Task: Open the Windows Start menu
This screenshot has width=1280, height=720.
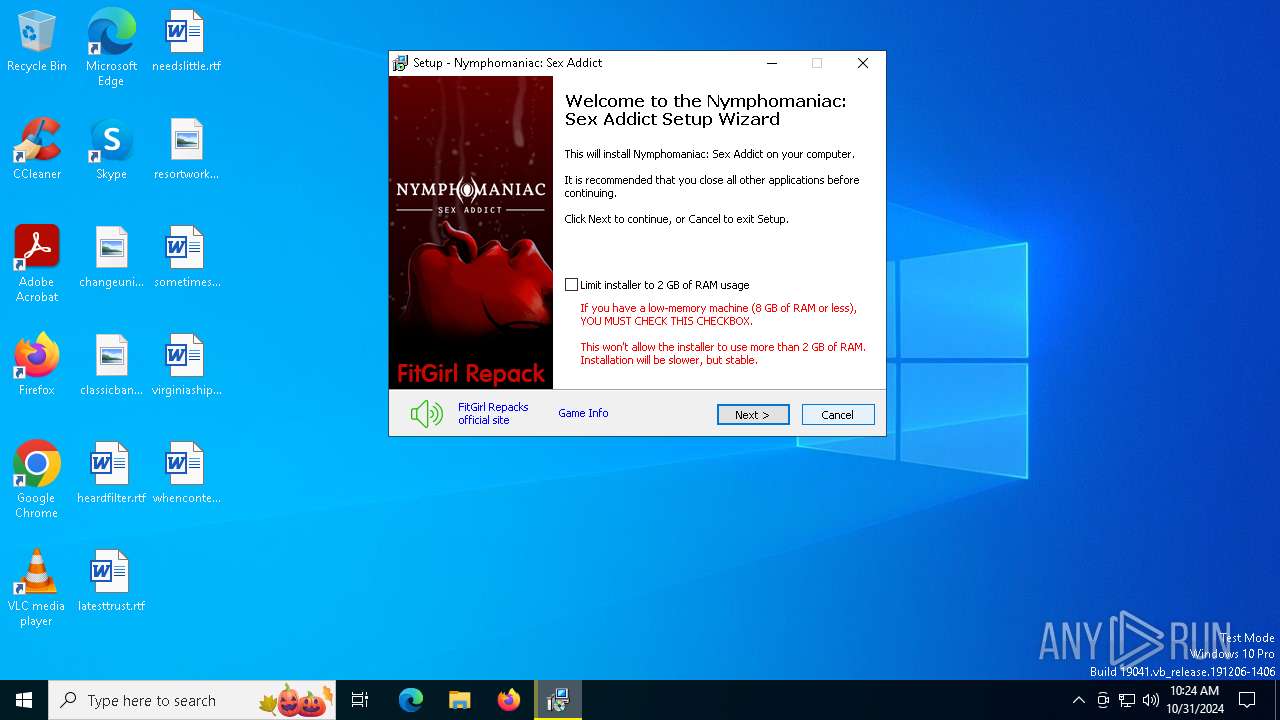Action: pyautogui.click(x=24, y=700)
